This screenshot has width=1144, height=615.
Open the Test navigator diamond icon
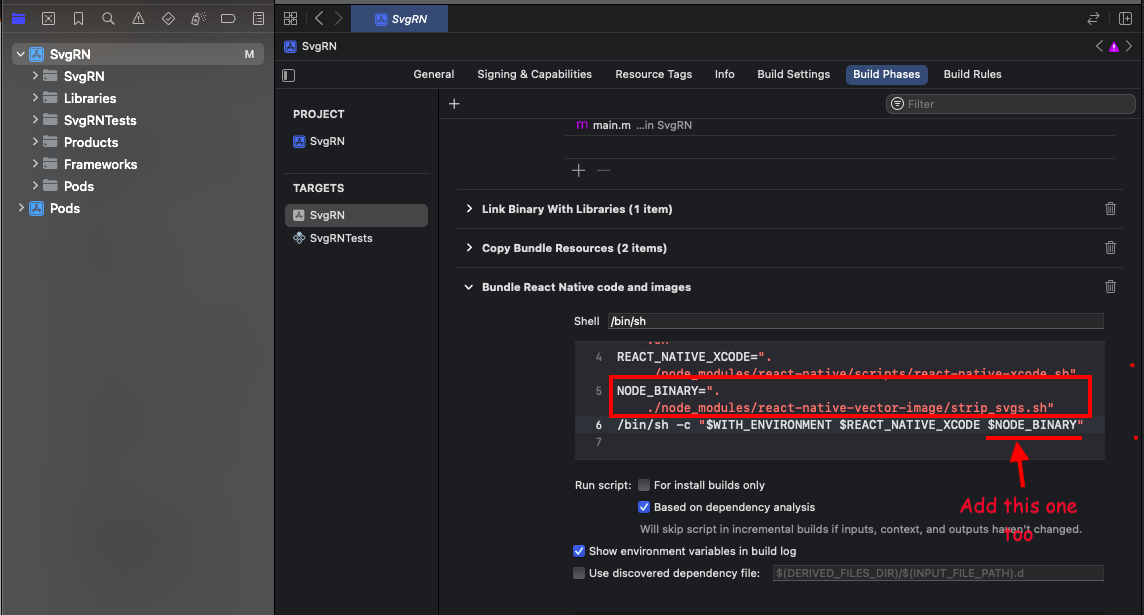[169, 18]
